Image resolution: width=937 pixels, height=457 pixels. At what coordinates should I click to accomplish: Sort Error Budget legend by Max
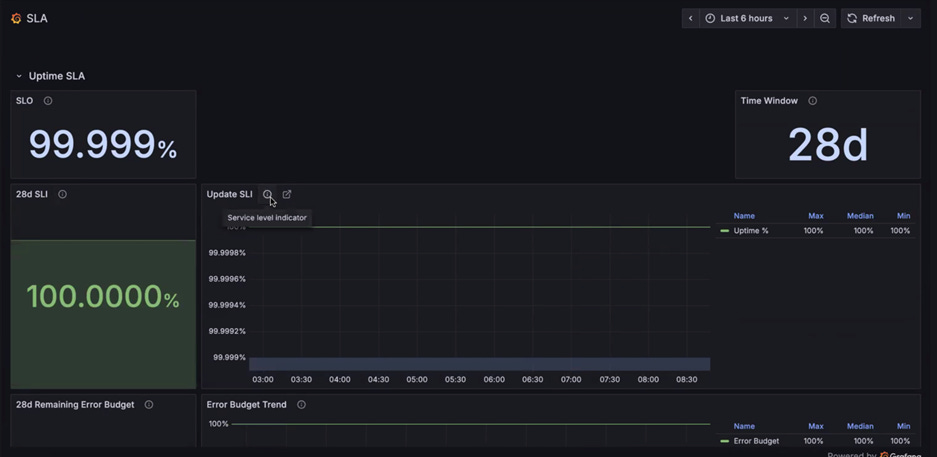pos(816,426)
